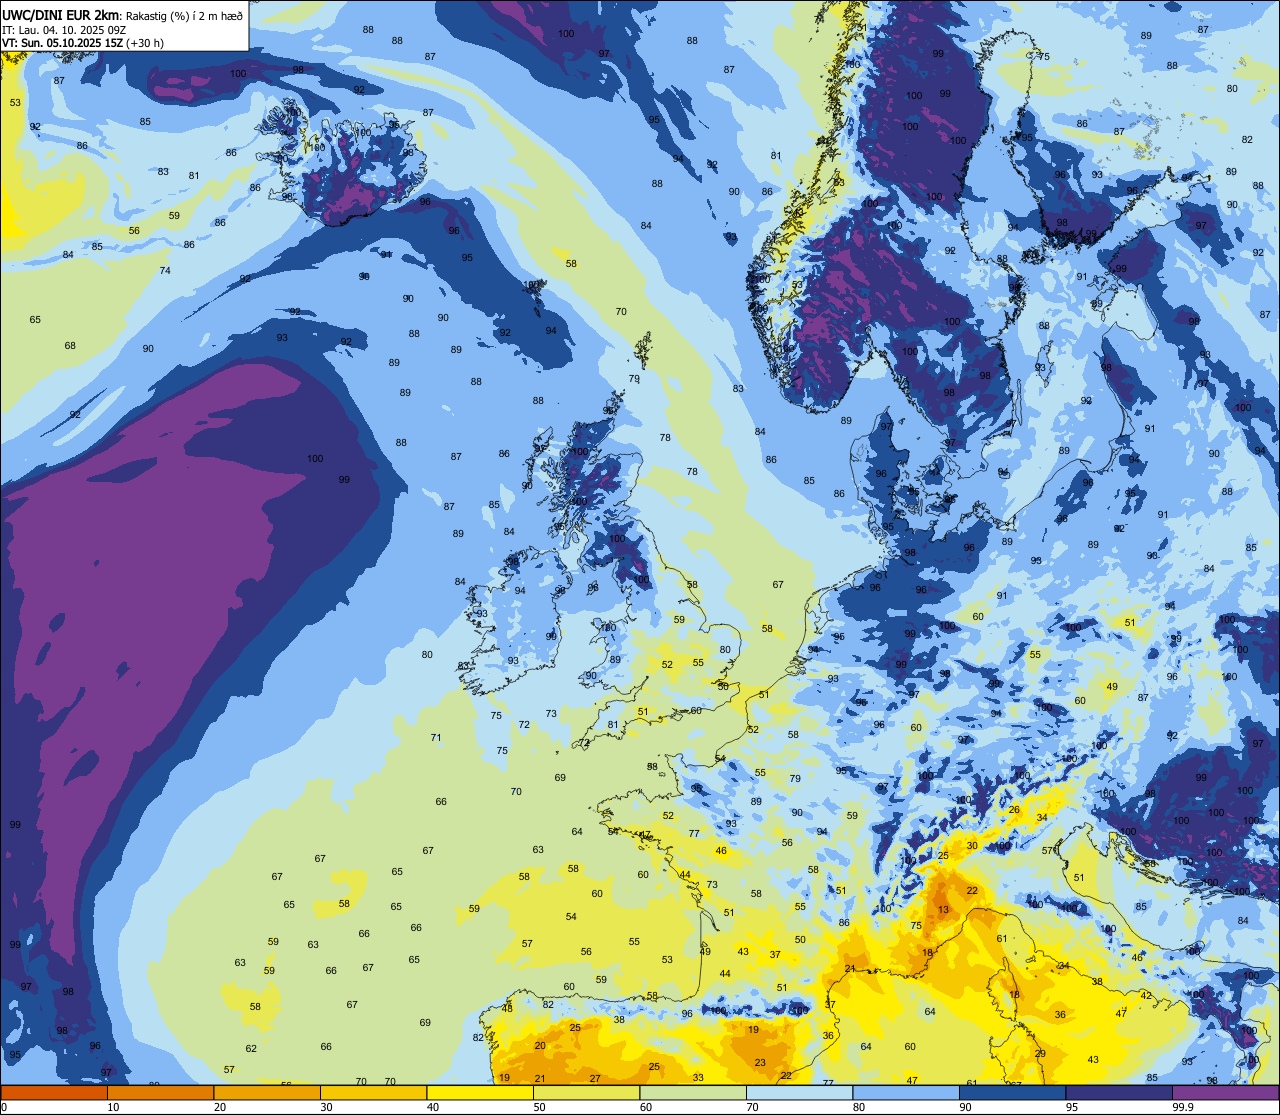Click the legend label '40'
Viewport: 1280px width, 1115px height.
pyautogui.click(x=433, y=1107)
